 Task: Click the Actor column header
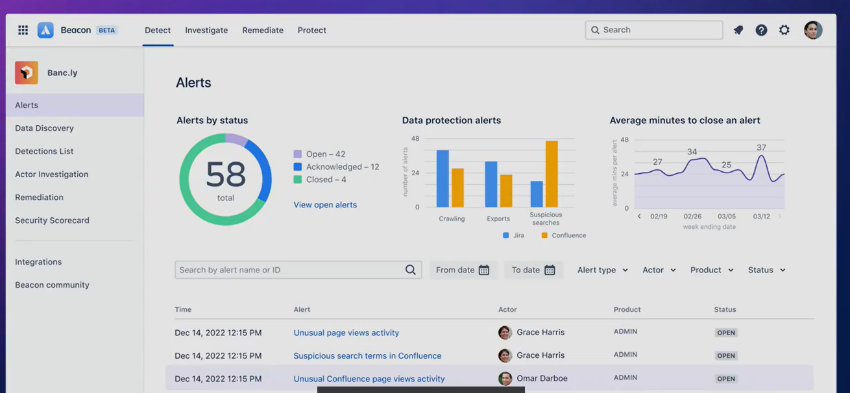click(507, 310)
